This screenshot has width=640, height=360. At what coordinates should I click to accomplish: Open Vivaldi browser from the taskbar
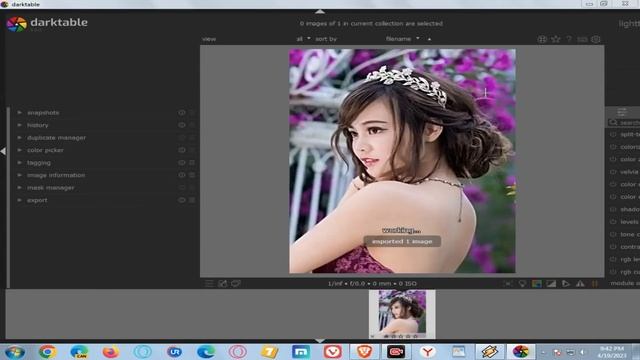coord(333,352)
